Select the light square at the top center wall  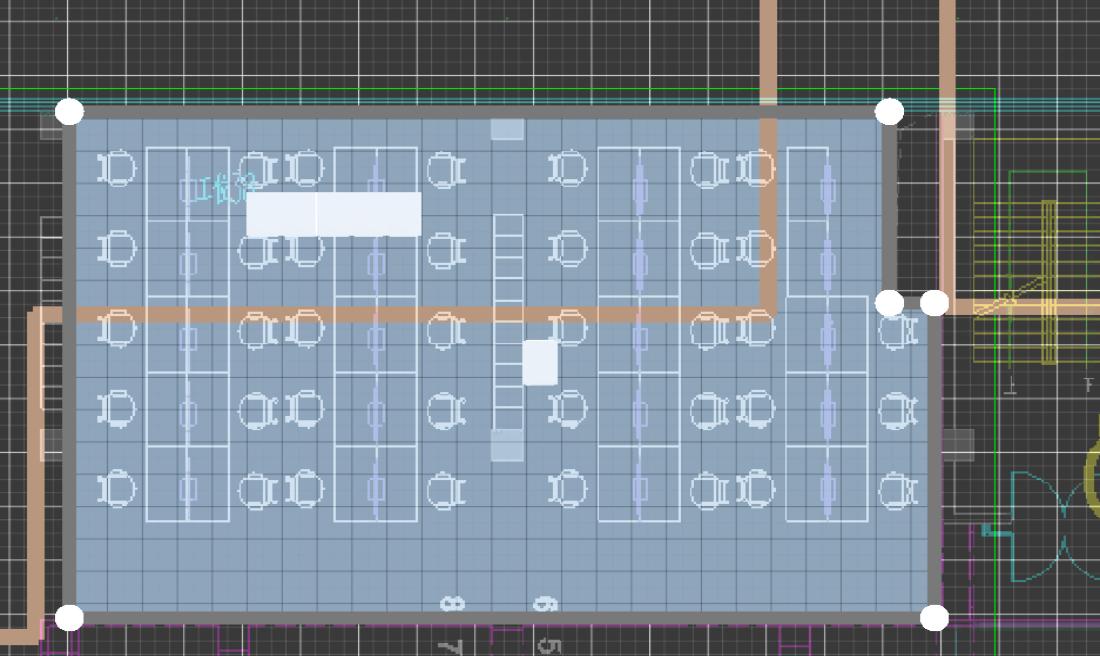click(507, 129)
